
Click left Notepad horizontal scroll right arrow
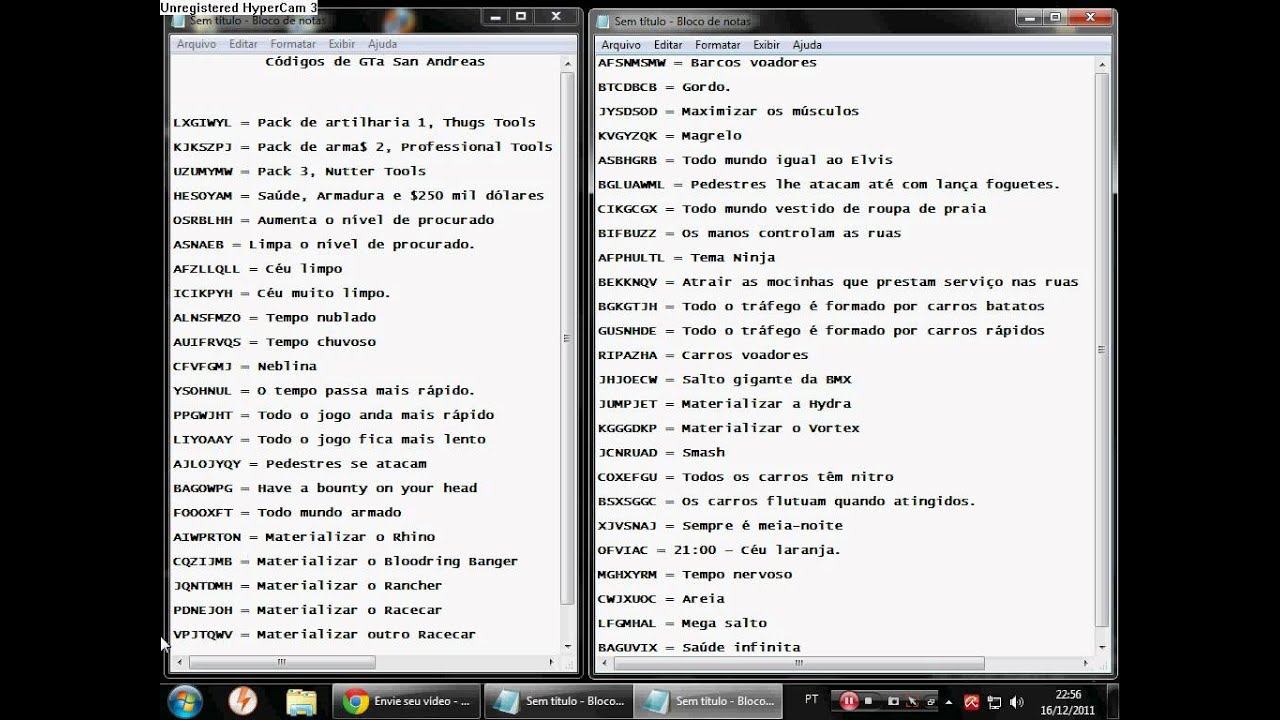click(551, 662)
